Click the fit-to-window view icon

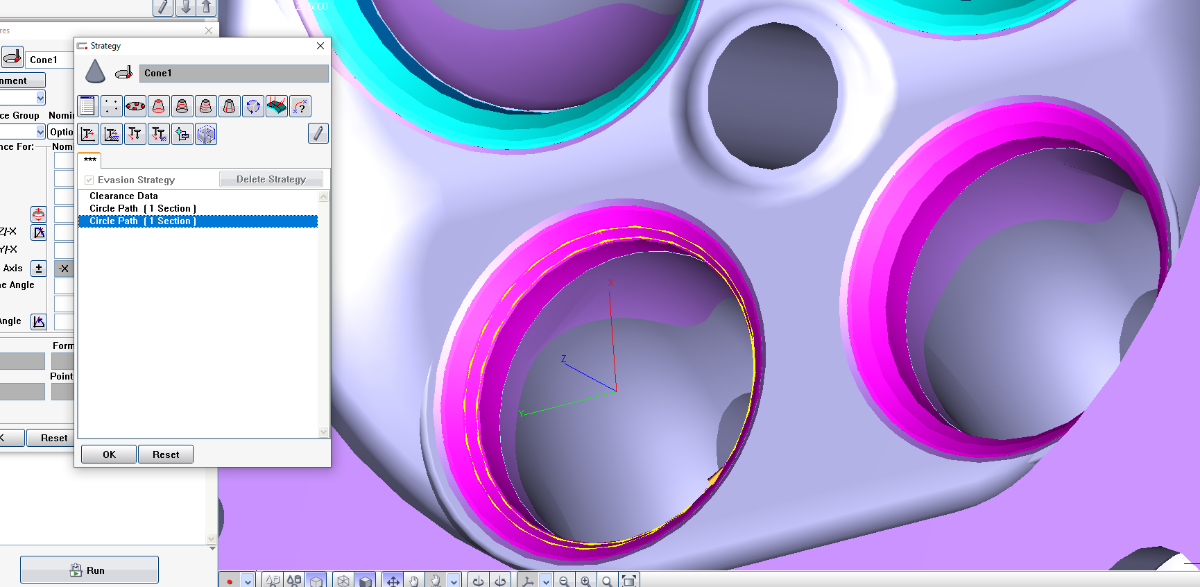point(628,580)
